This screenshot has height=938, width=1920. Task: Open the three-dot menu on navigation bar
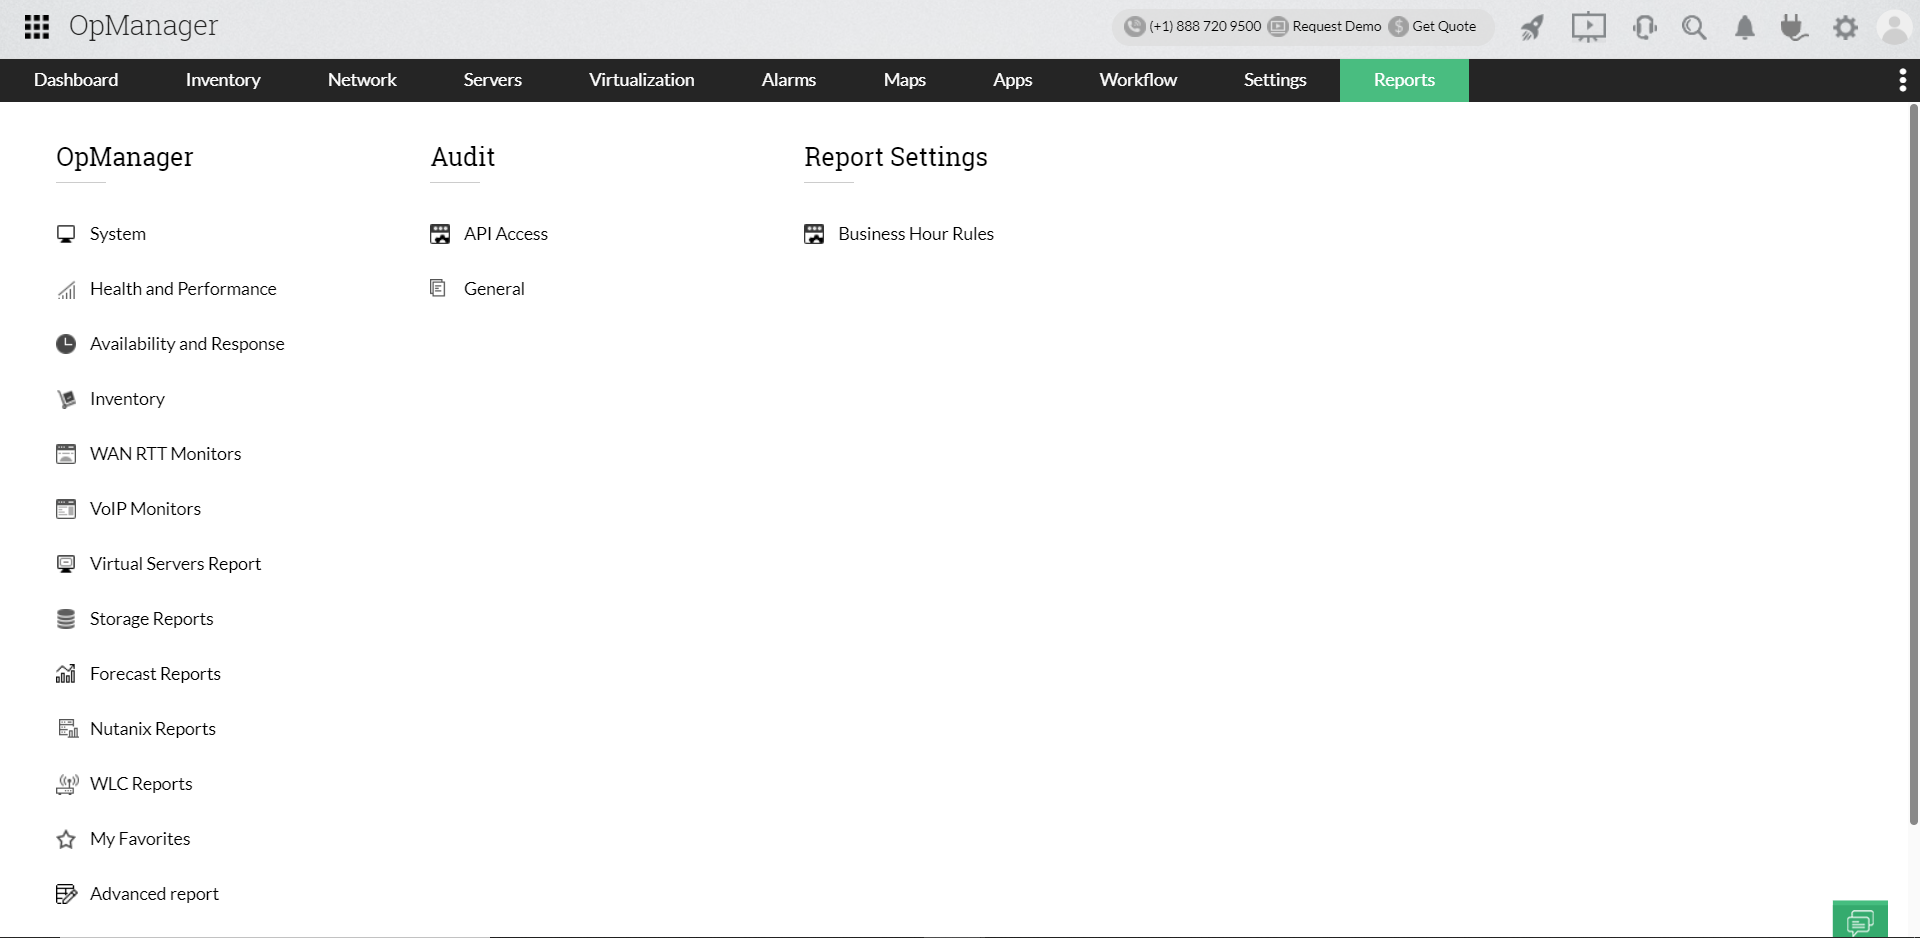click(1902, 80)
